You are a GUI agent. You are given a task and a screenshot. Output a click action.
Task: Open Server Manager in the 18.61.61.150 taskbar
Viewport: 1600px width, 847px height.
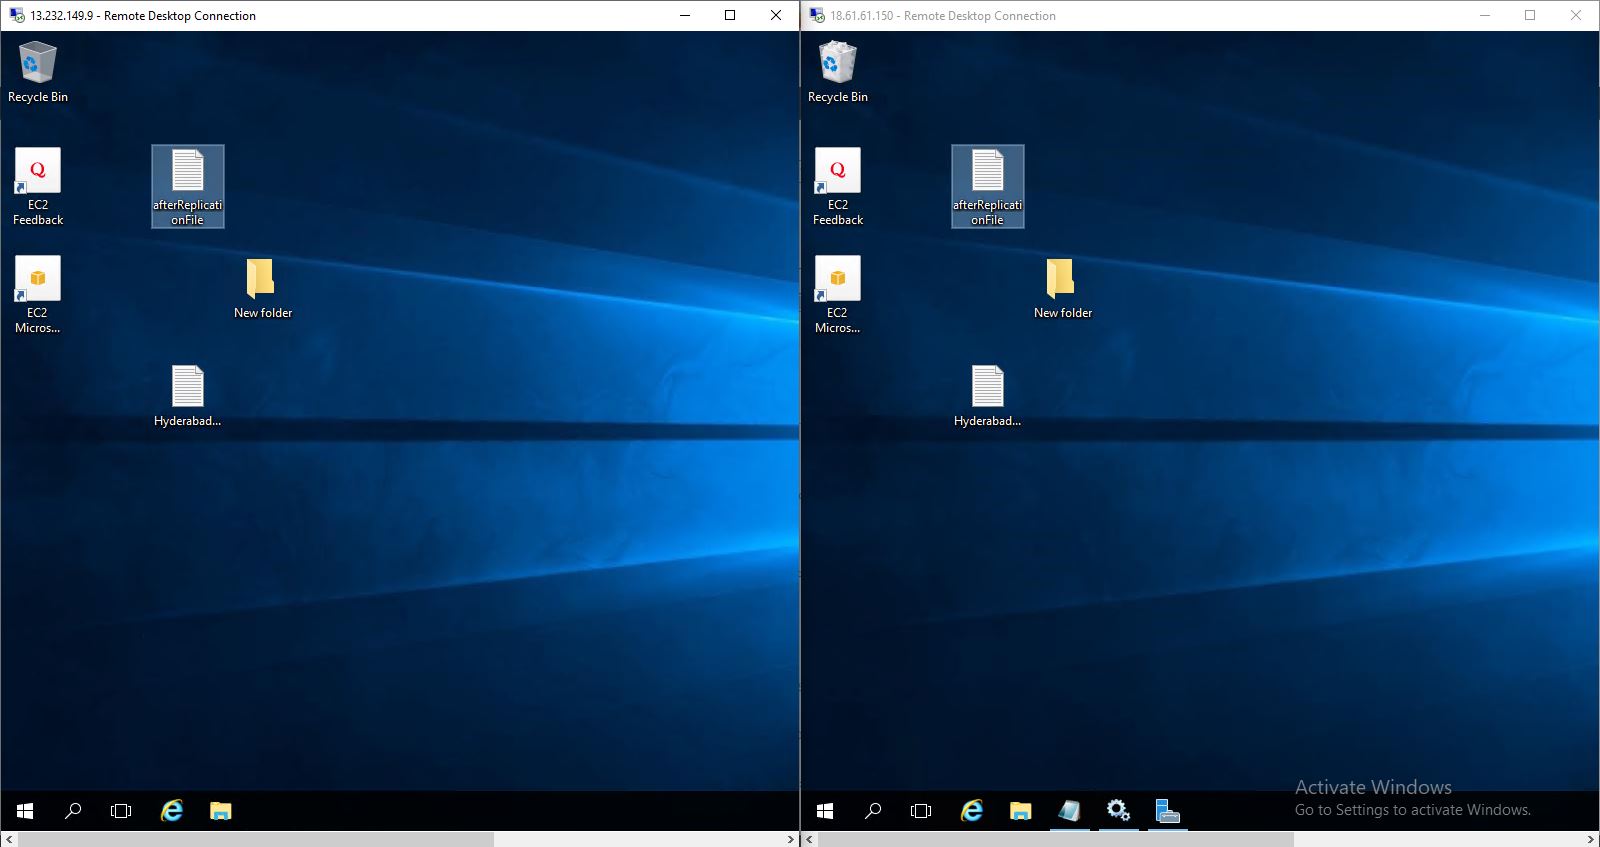(1167, 811)
